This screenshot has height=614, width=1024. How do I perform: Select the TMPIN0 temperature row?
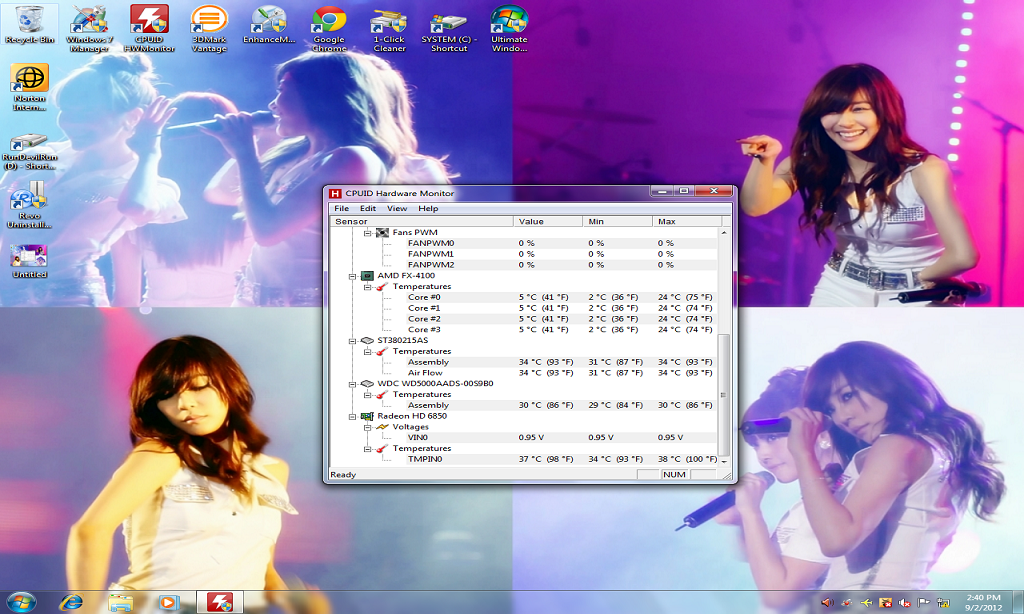click(x=562, y=459)
